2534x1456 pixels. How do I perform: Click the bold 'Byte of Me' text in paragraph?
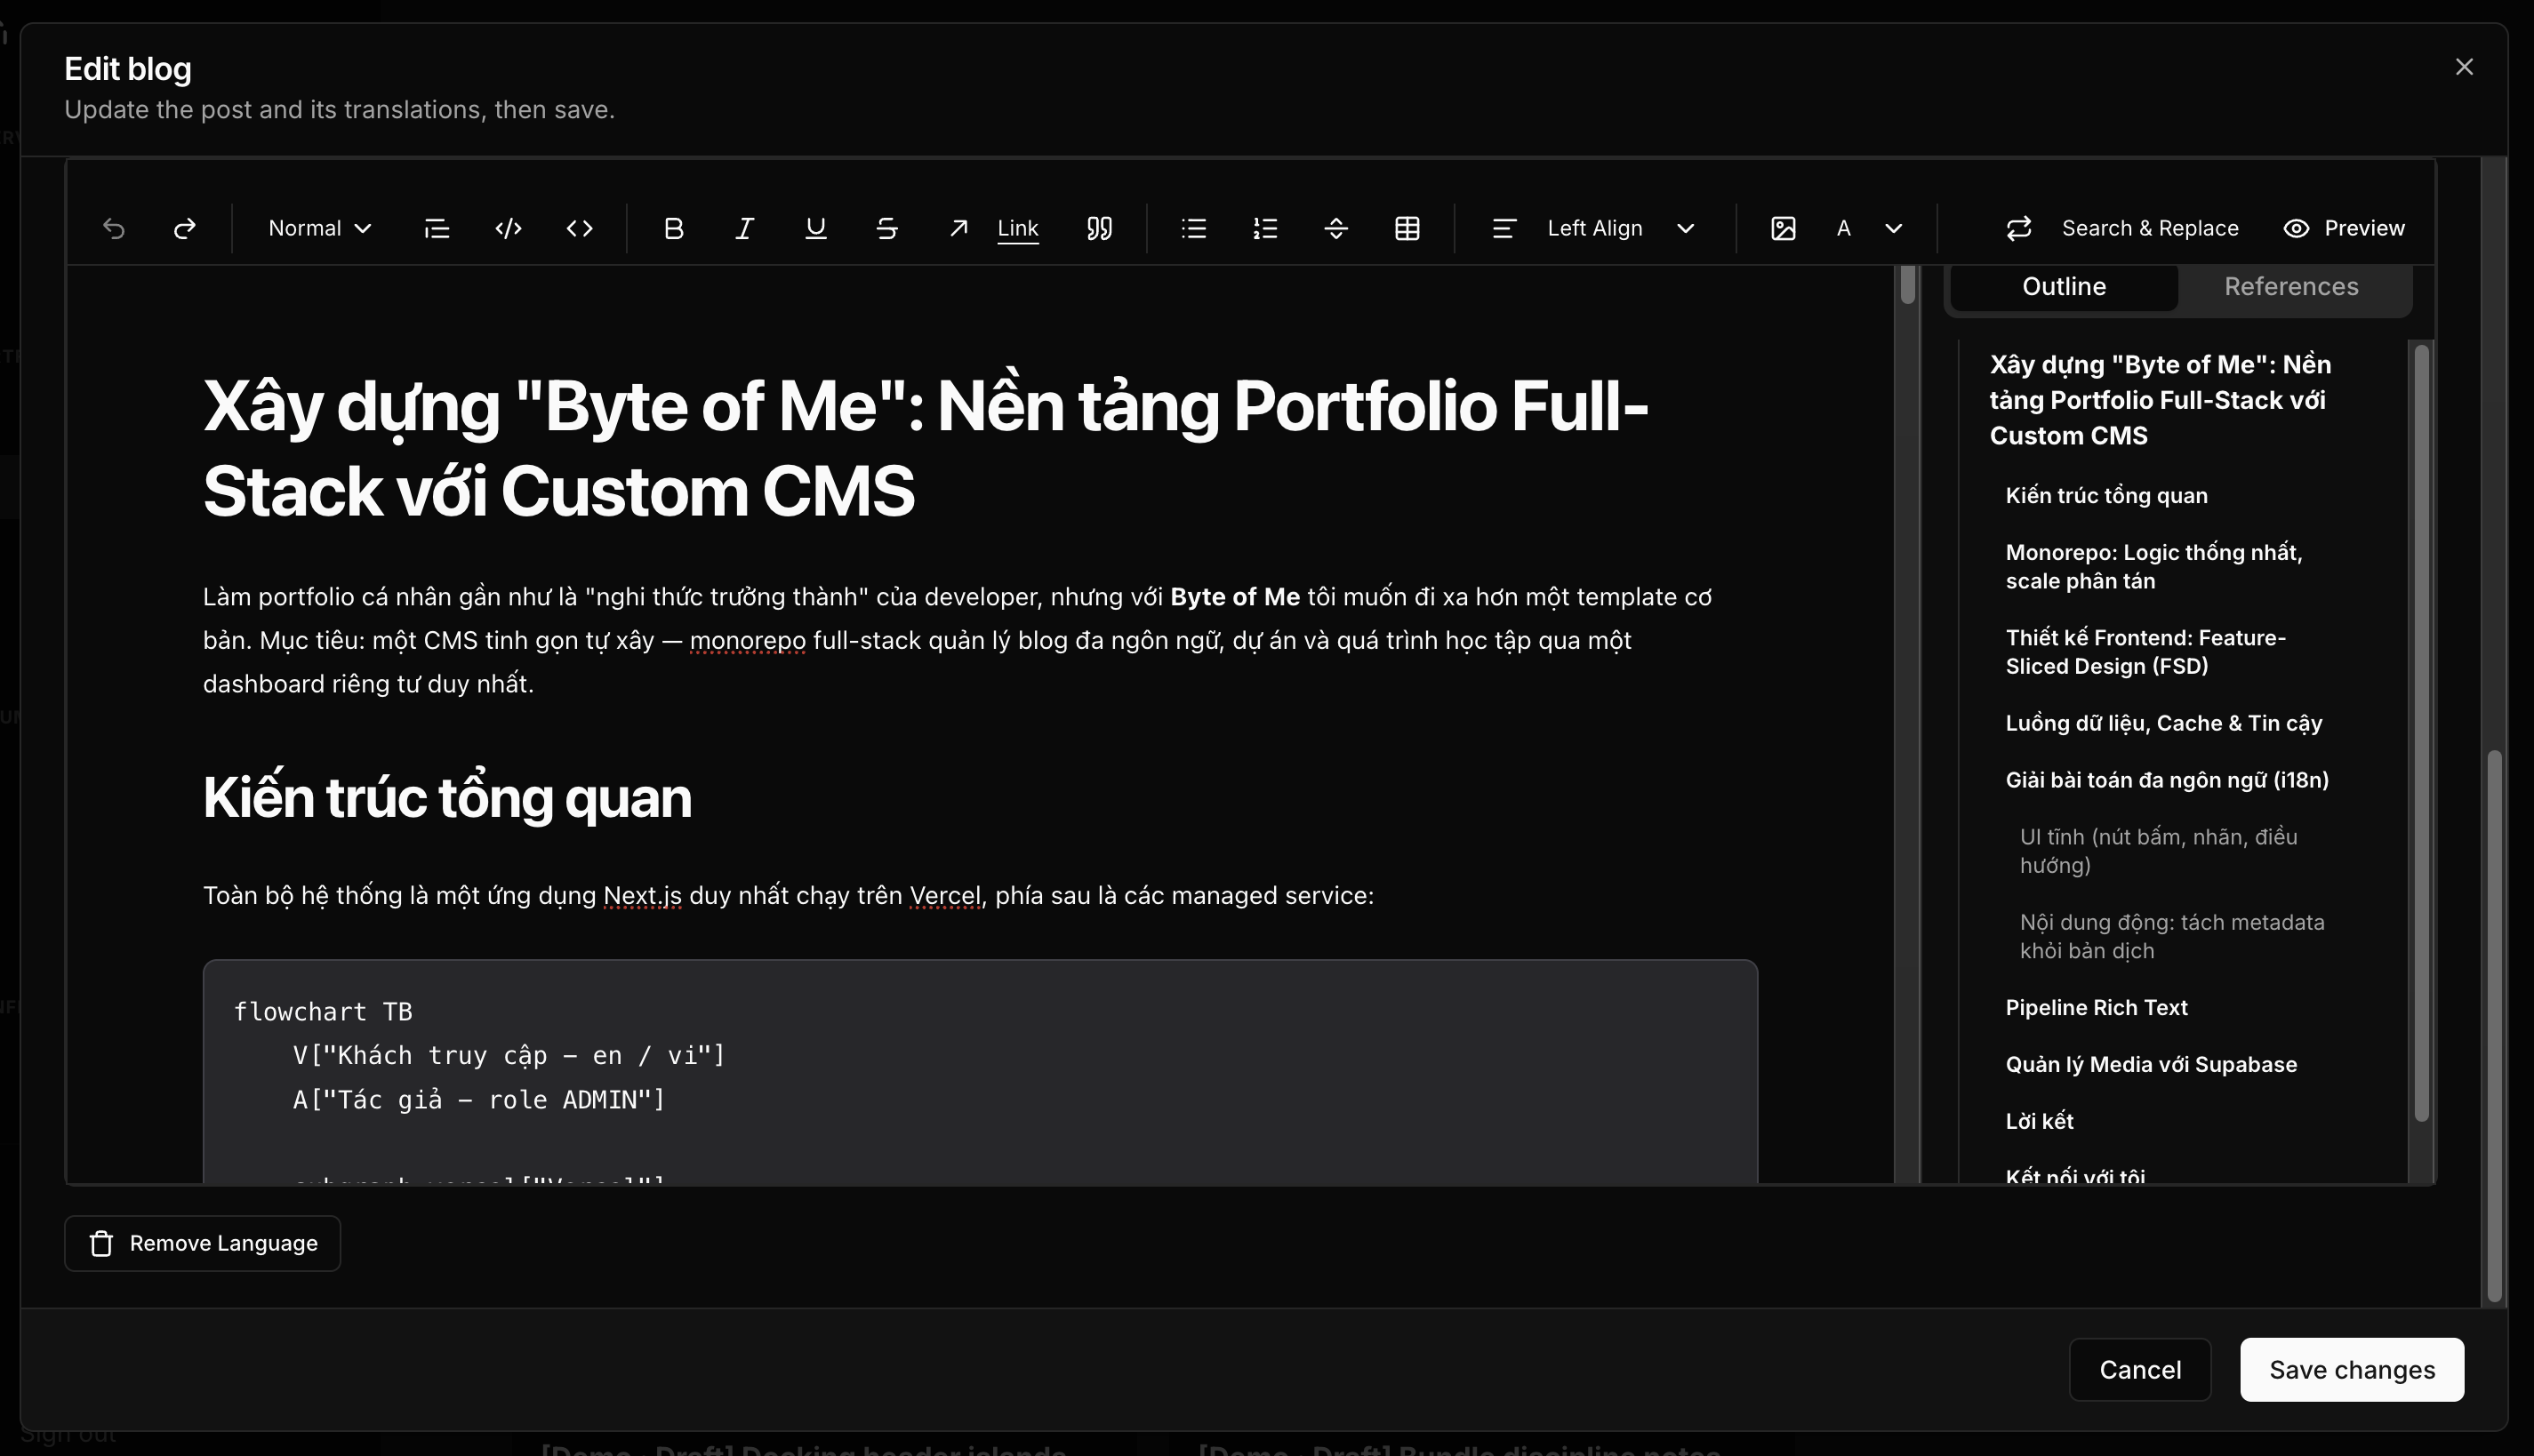(1235, 597)
